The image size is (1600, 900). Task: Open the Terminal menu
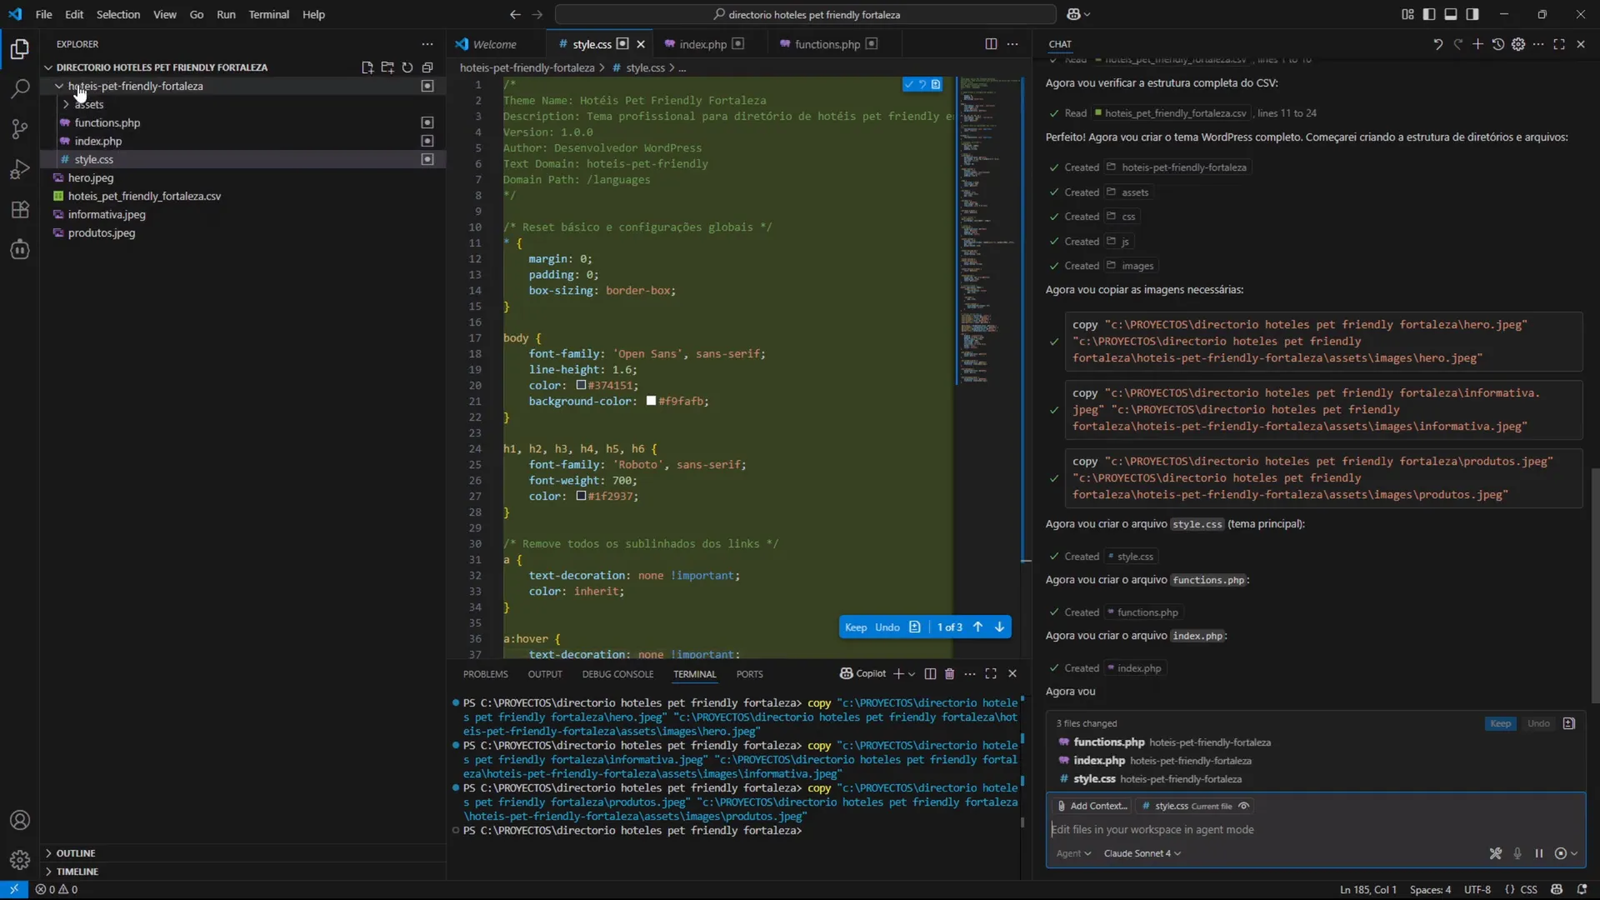tap(268, 14)
